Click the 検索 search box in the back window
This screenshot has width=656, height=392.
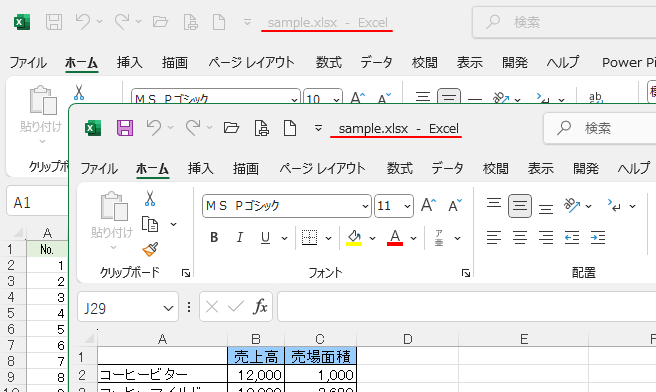tap(564, 22)
